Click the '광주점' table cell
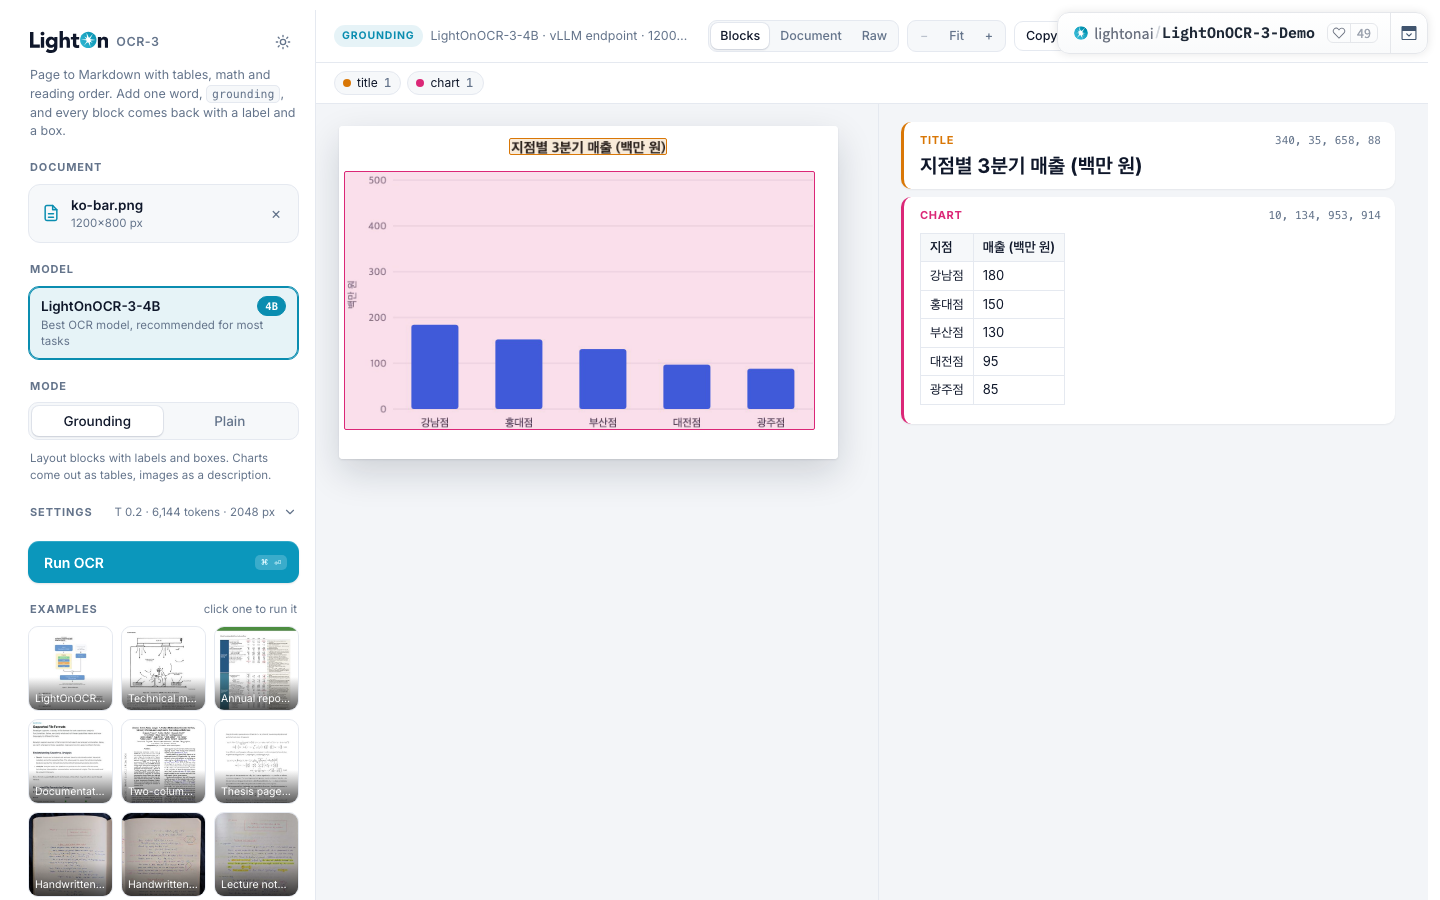The height and width of the screenshot is (900, 1440). pyautogui.click(x=947, y=390)
